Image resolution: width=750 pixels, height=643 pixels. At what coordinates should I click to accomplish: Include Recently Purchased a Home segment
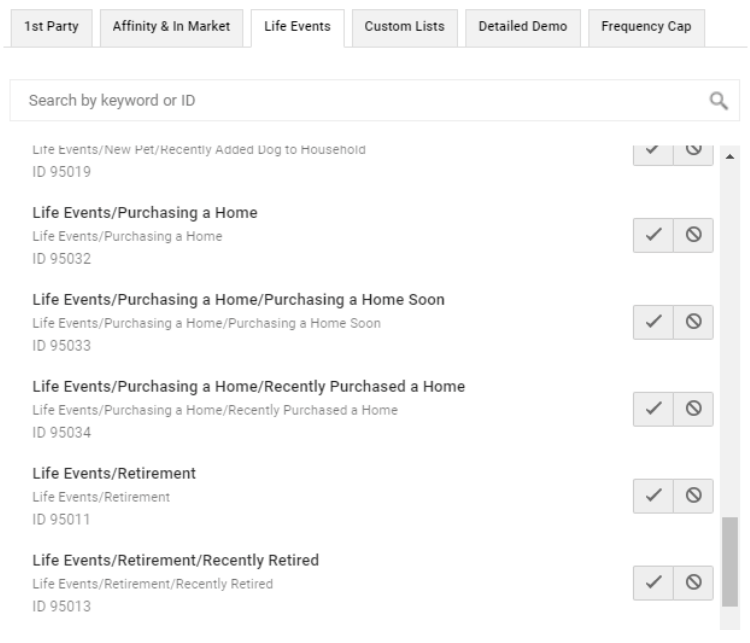(653, 408)
